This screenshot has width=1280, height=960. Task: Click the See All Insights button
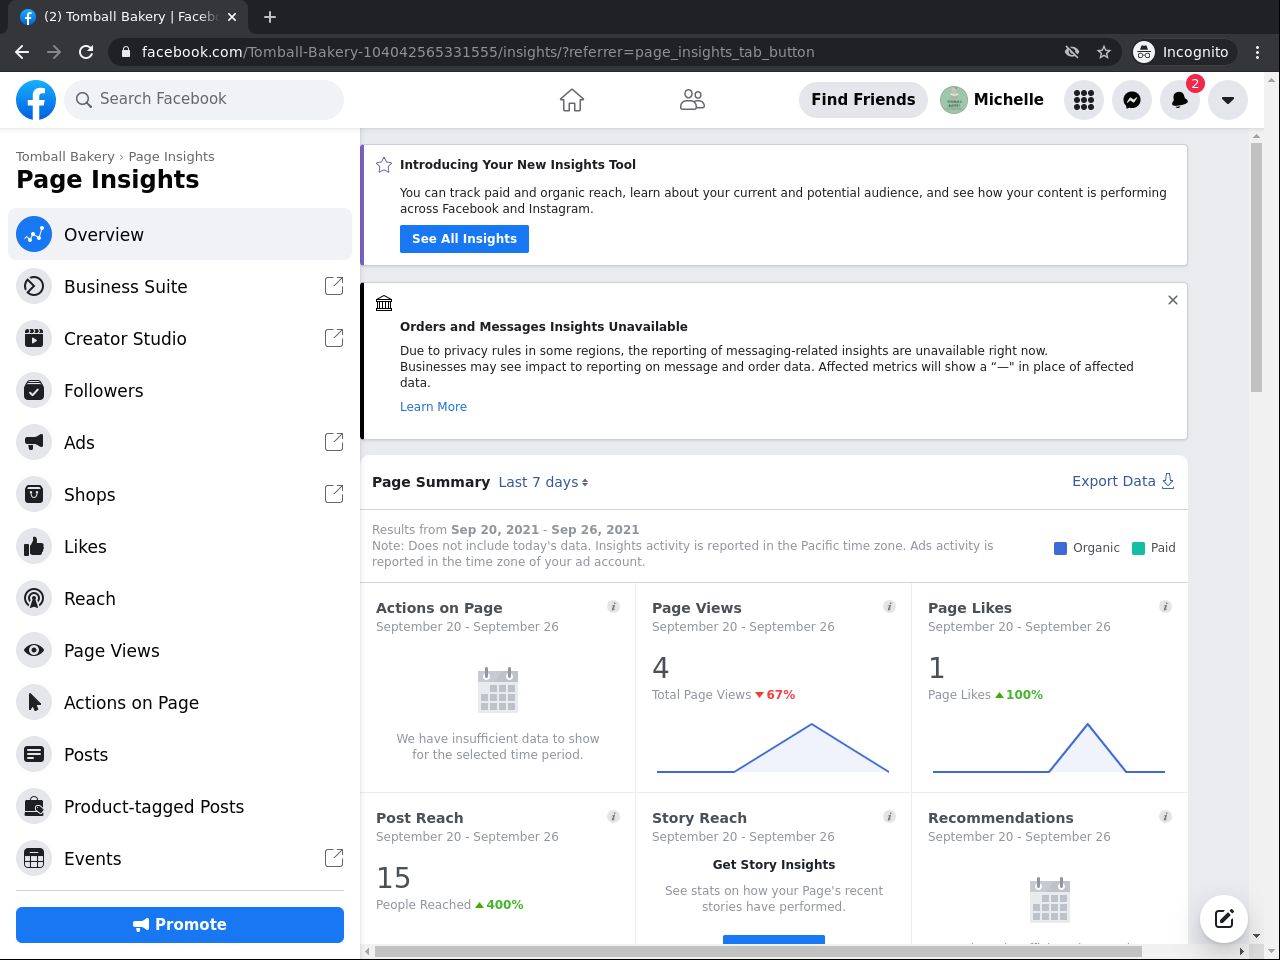click(464, 239)
